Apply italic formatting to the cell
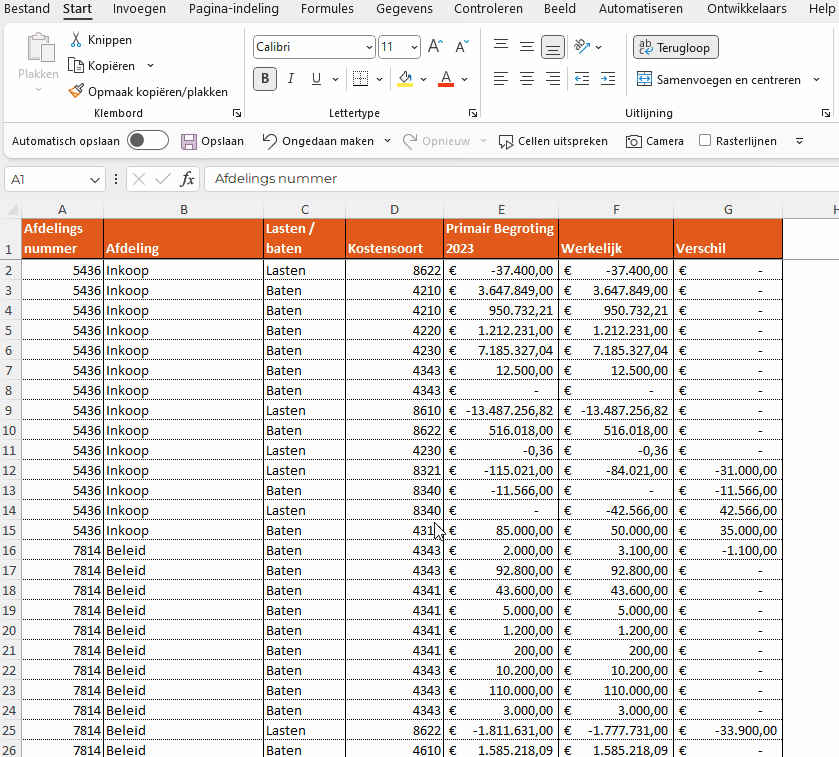 tap(291, 79)
